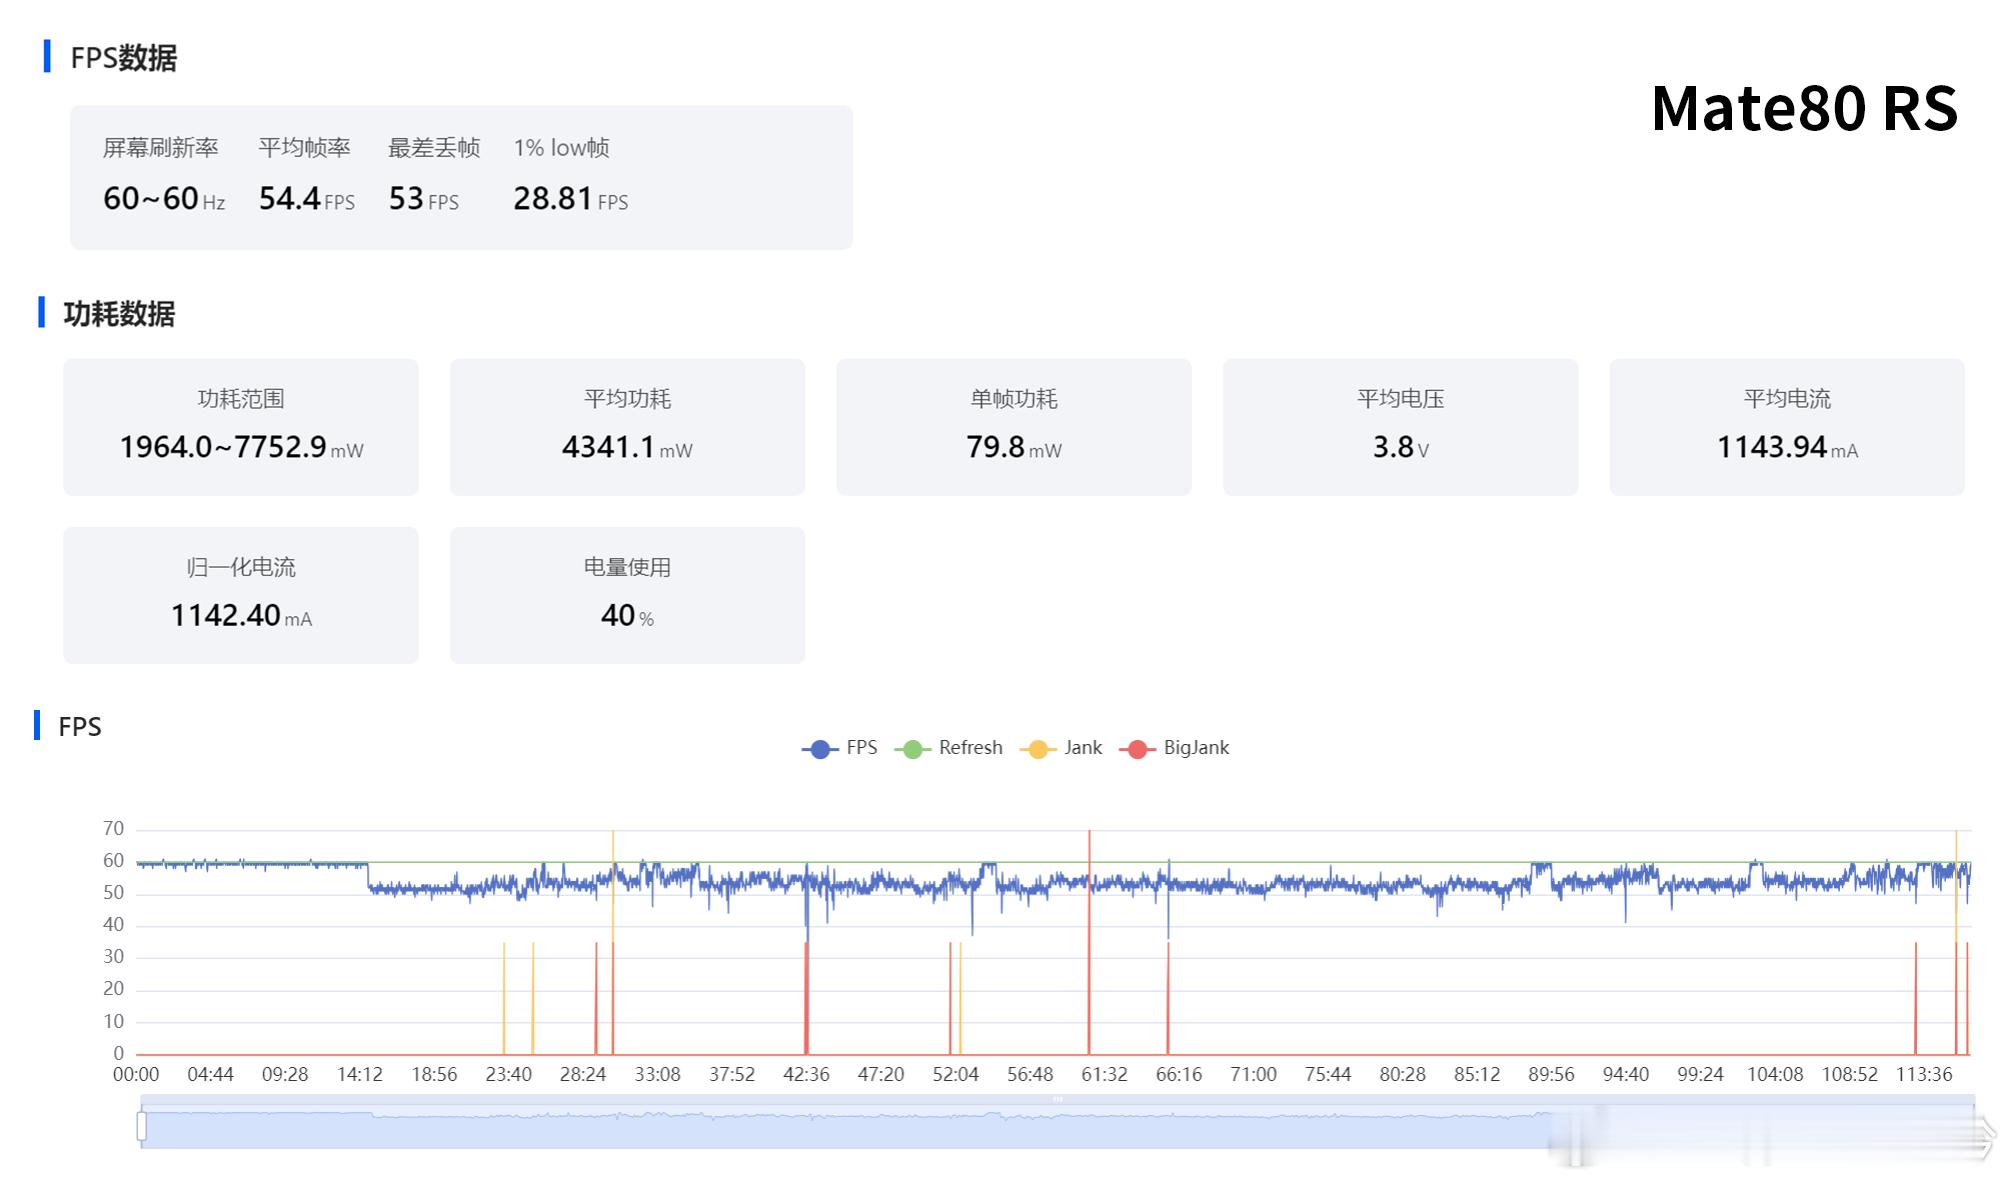Grab the left handle of zoom slider
This screenshot has height=1187, width=2013.
[142, 1126]
